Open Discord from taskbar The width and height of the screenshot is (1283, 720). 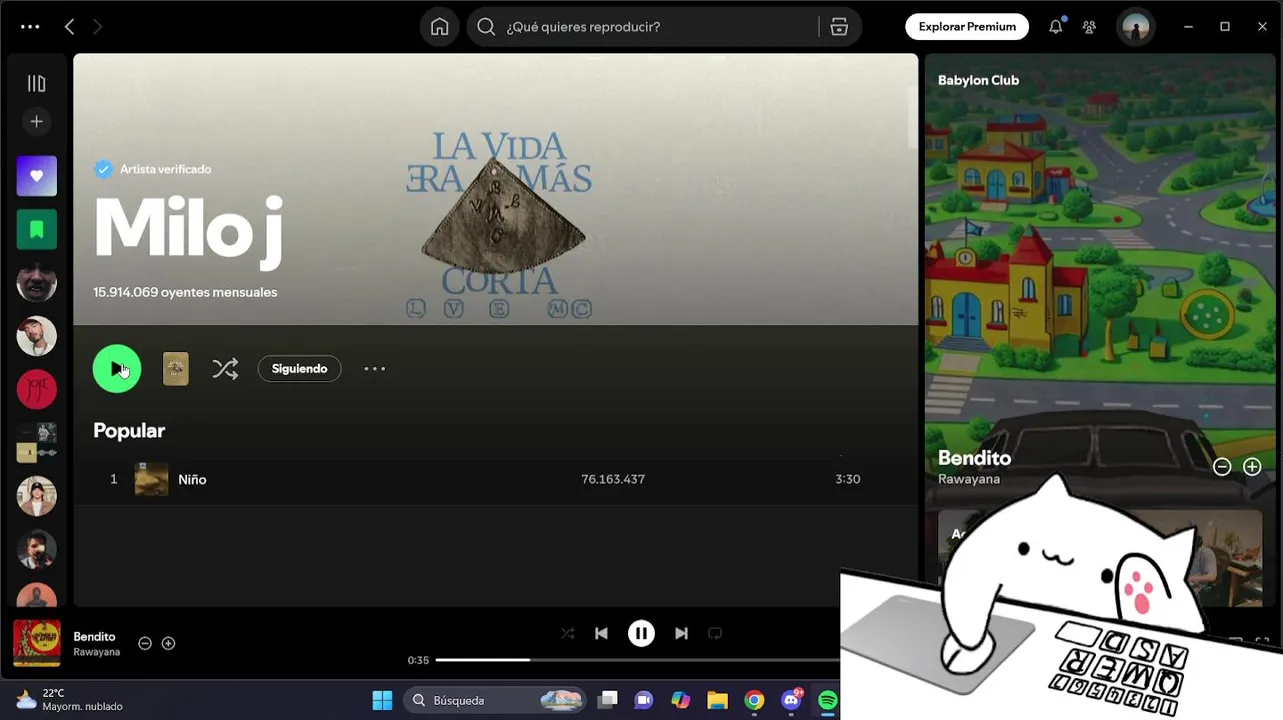[x=791, y=700]
